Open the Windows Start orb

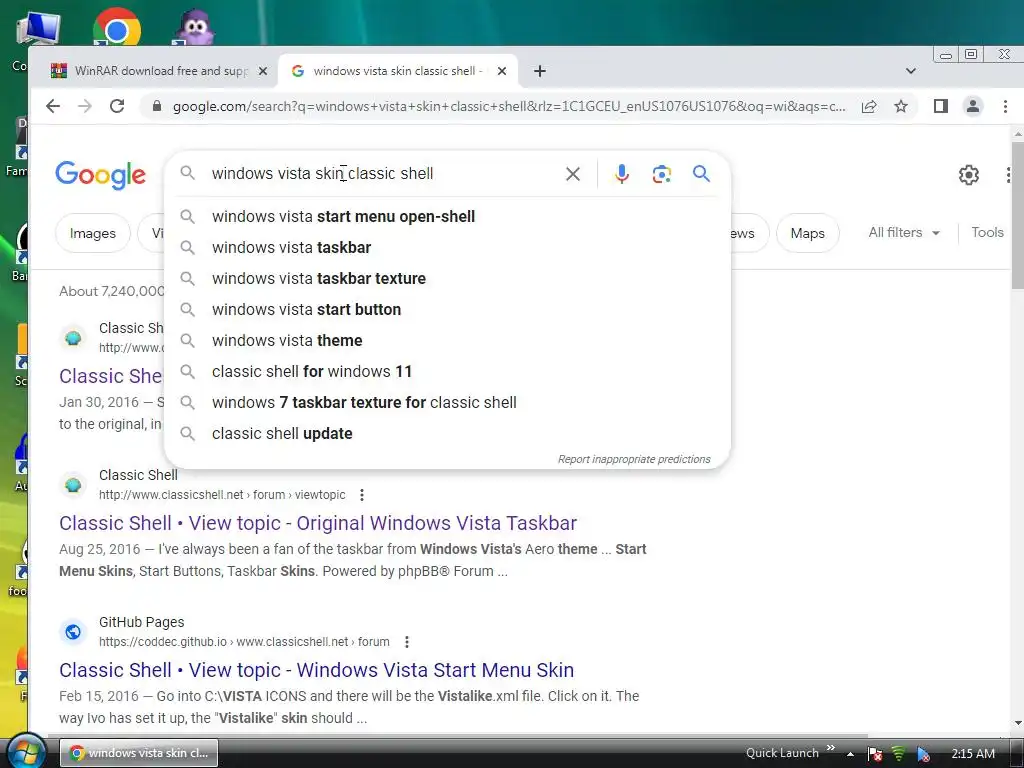tap(25, 752)
